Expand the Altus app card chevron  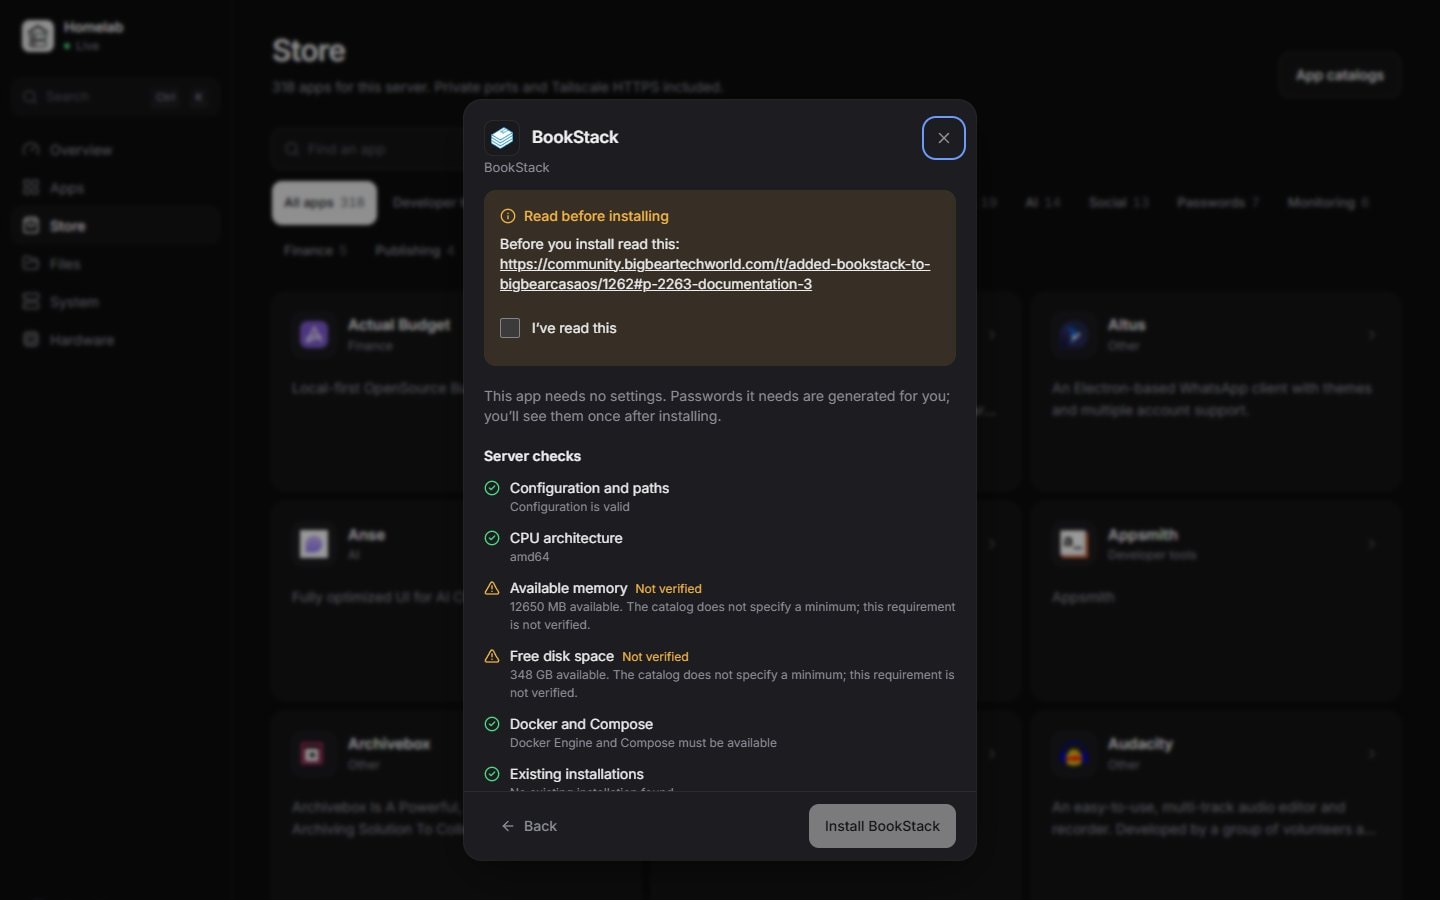tap(1371, 335)
